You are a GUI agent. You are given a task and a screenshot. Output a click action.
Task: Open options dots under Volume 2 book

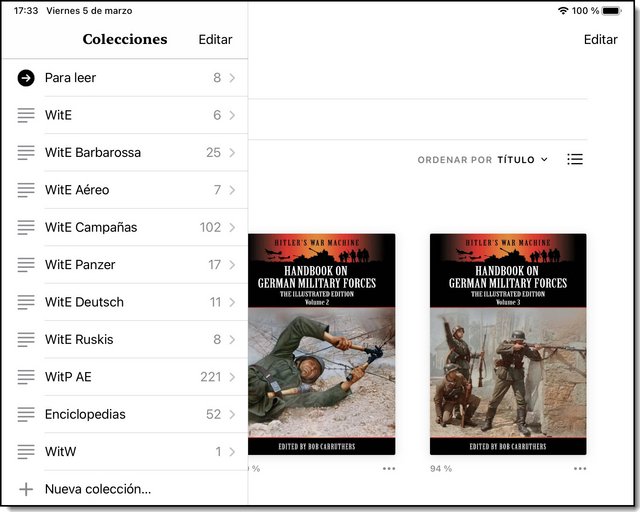[x=389, y=469]
